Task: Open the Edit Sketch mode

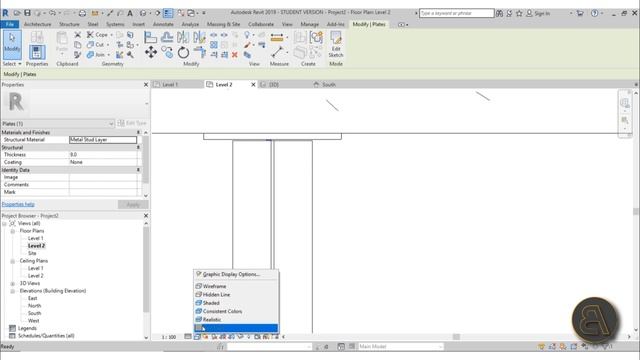Action: tap(336, 44)
